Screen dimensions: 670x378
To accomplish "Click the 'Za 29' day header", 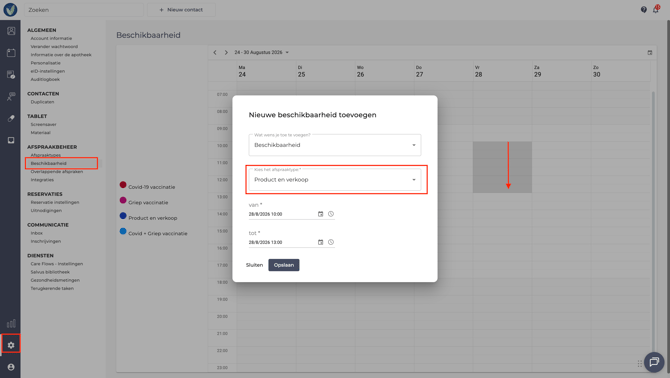I will pos(538,71).
